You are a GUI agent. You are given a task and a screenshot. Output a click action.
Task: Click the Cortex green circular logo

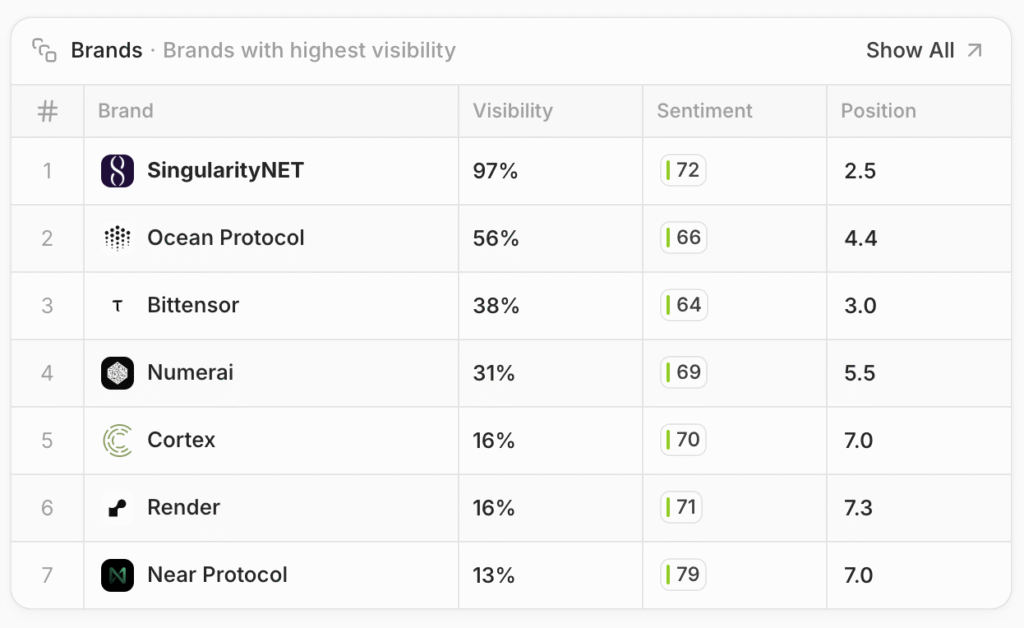[x=117, y=440]
